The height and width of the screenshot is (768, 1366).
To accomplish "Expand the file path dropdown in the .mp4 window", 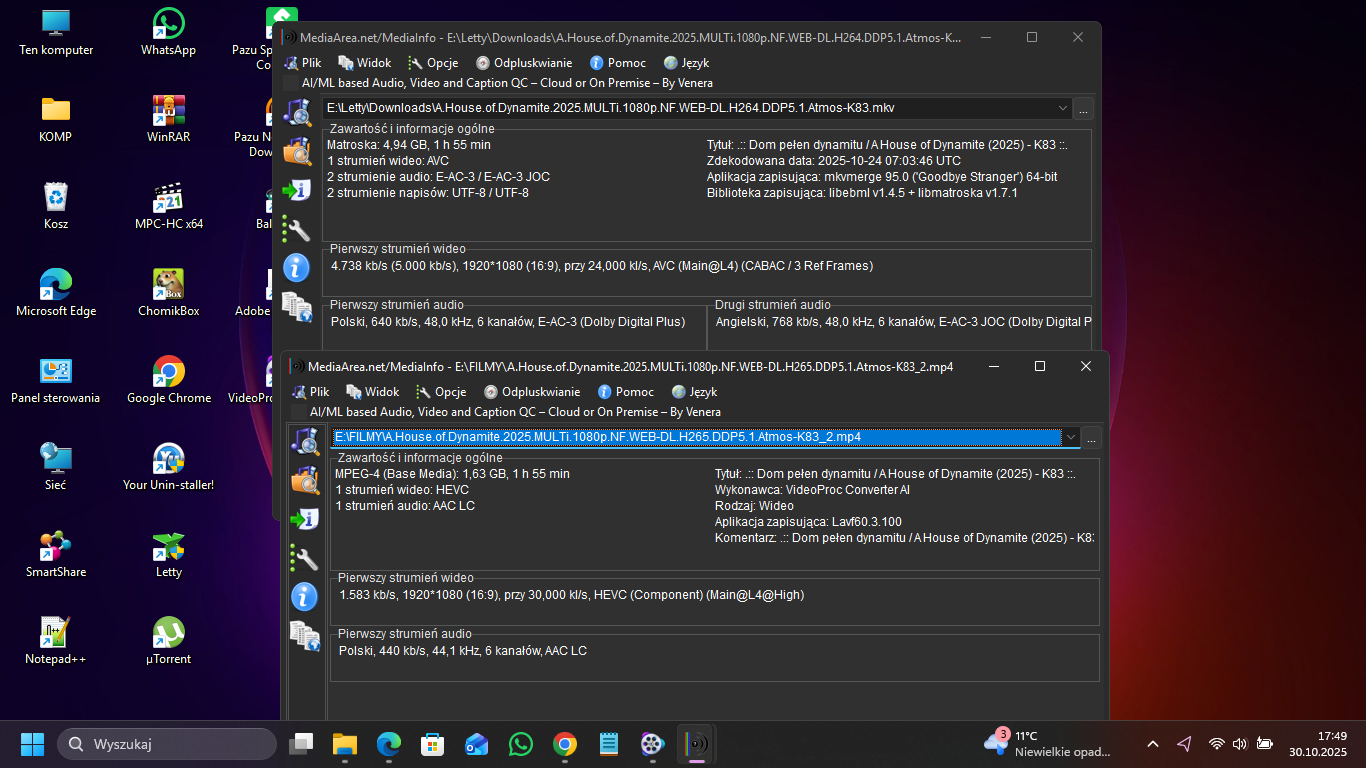I will 1071,437.
